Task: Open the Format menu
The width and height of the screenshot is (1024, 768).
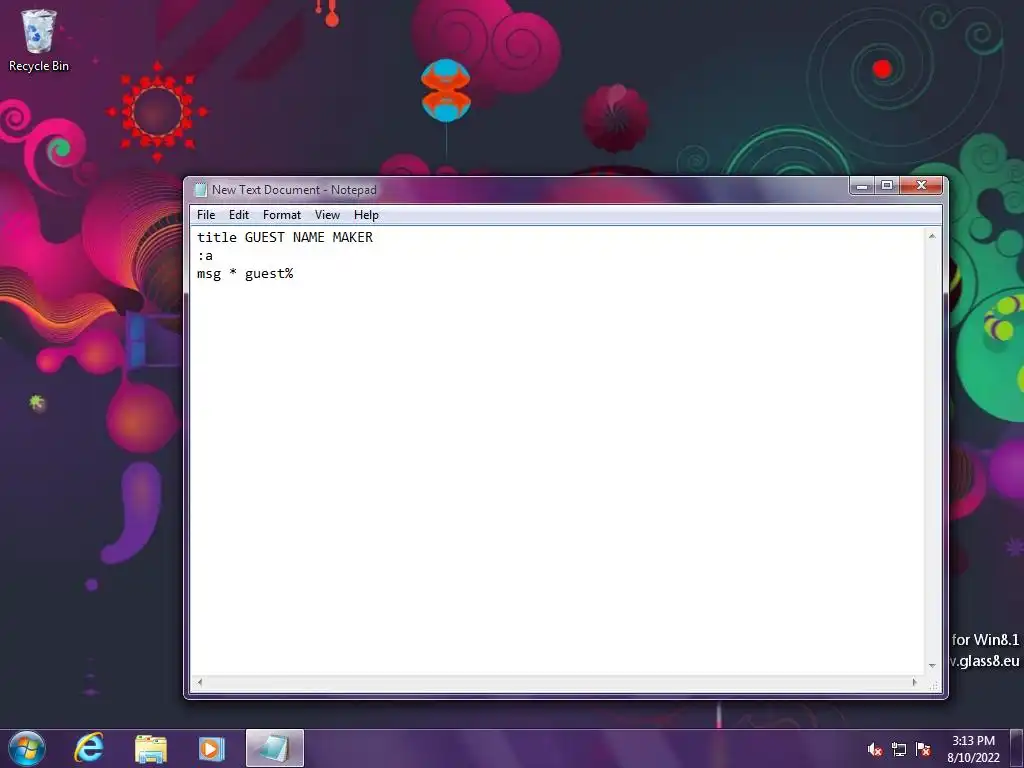Action: point(281,215)
